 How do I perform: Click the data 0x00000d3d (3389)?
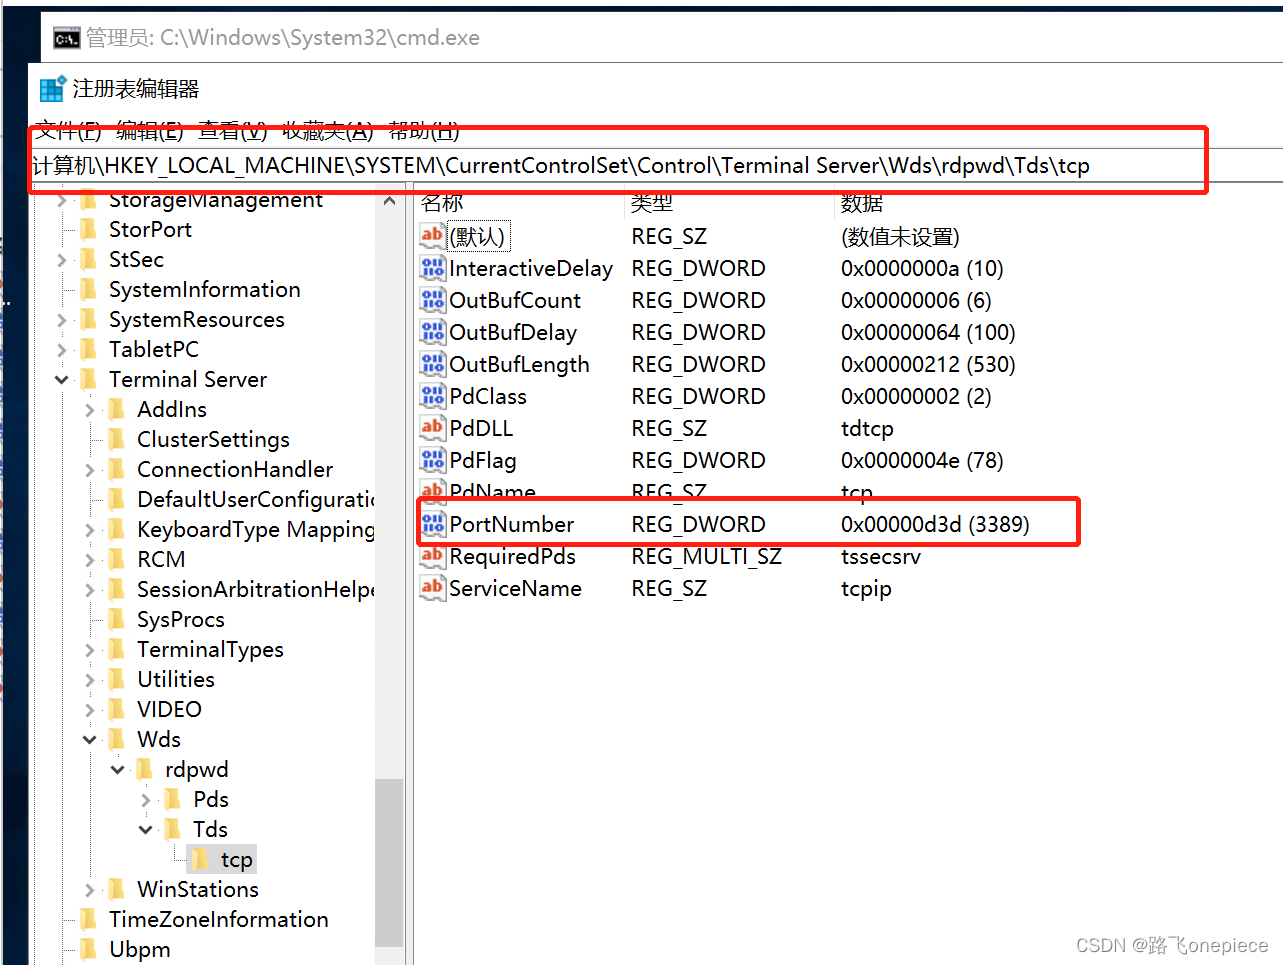935,524
